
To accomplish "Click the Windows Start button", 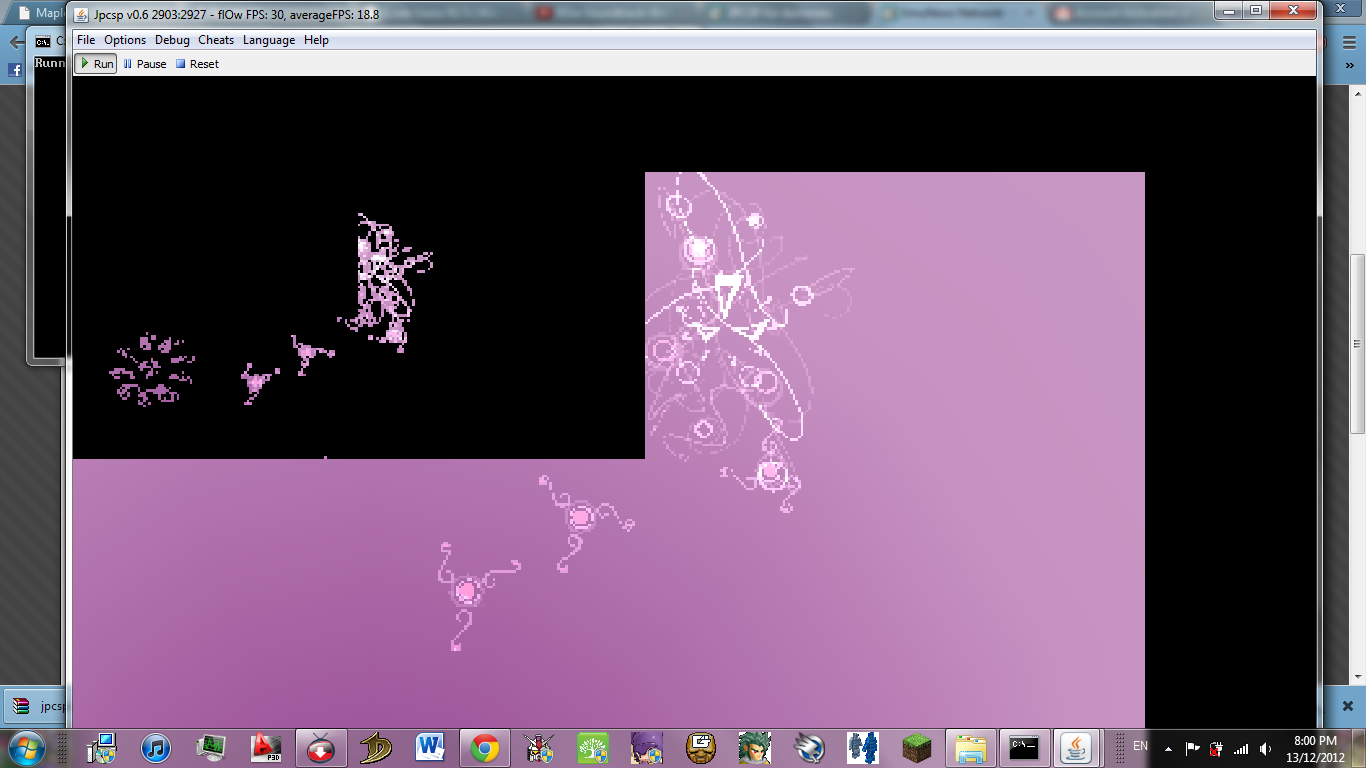I will [x=27, y=747].
